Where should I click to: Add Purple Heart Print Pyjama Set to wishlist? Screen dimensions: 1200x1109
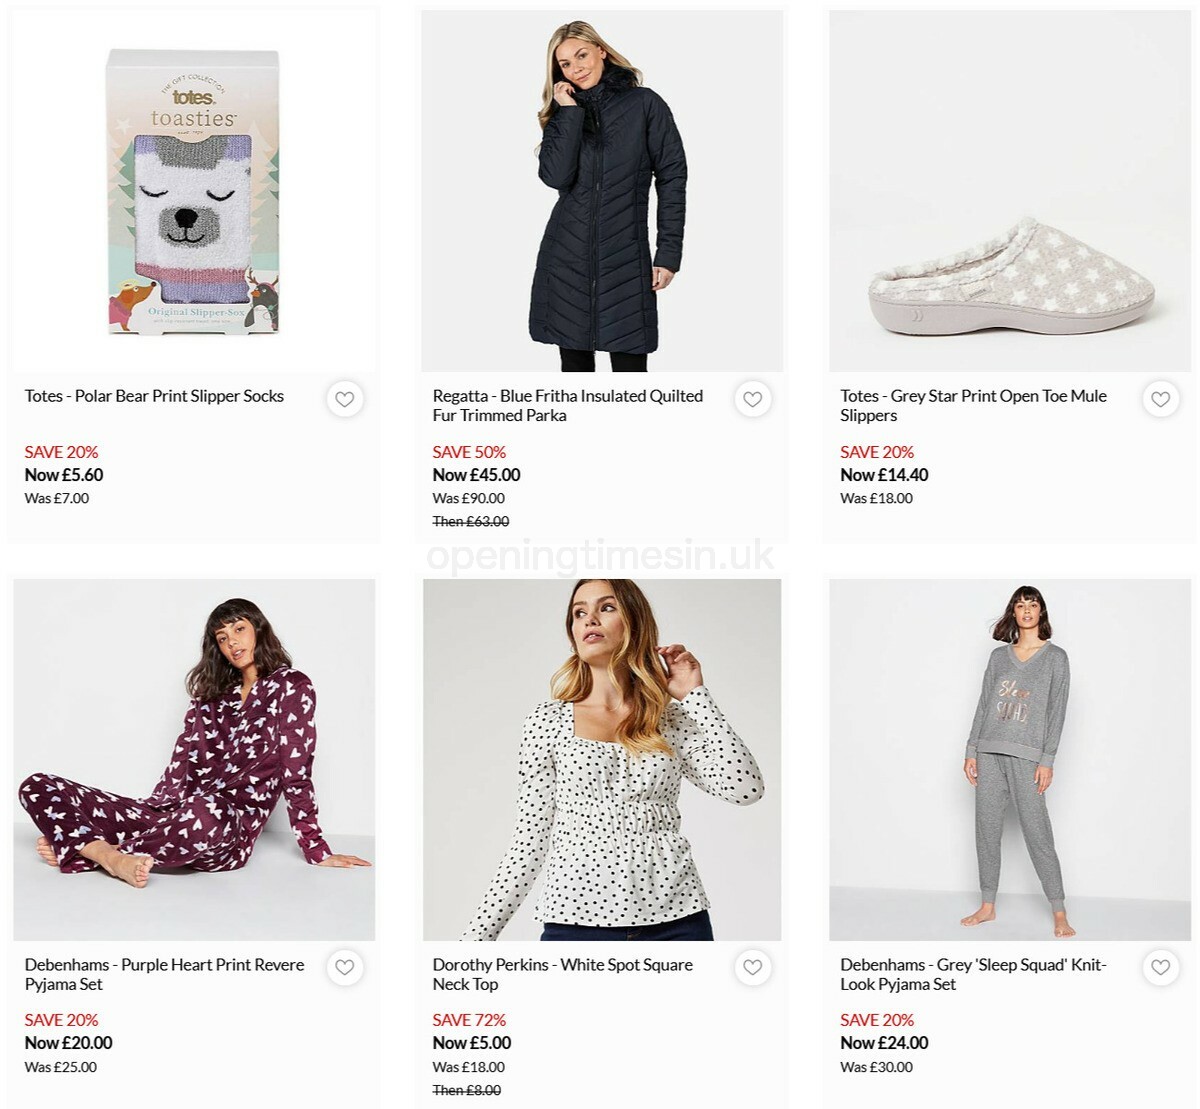(x=345, y=968)
